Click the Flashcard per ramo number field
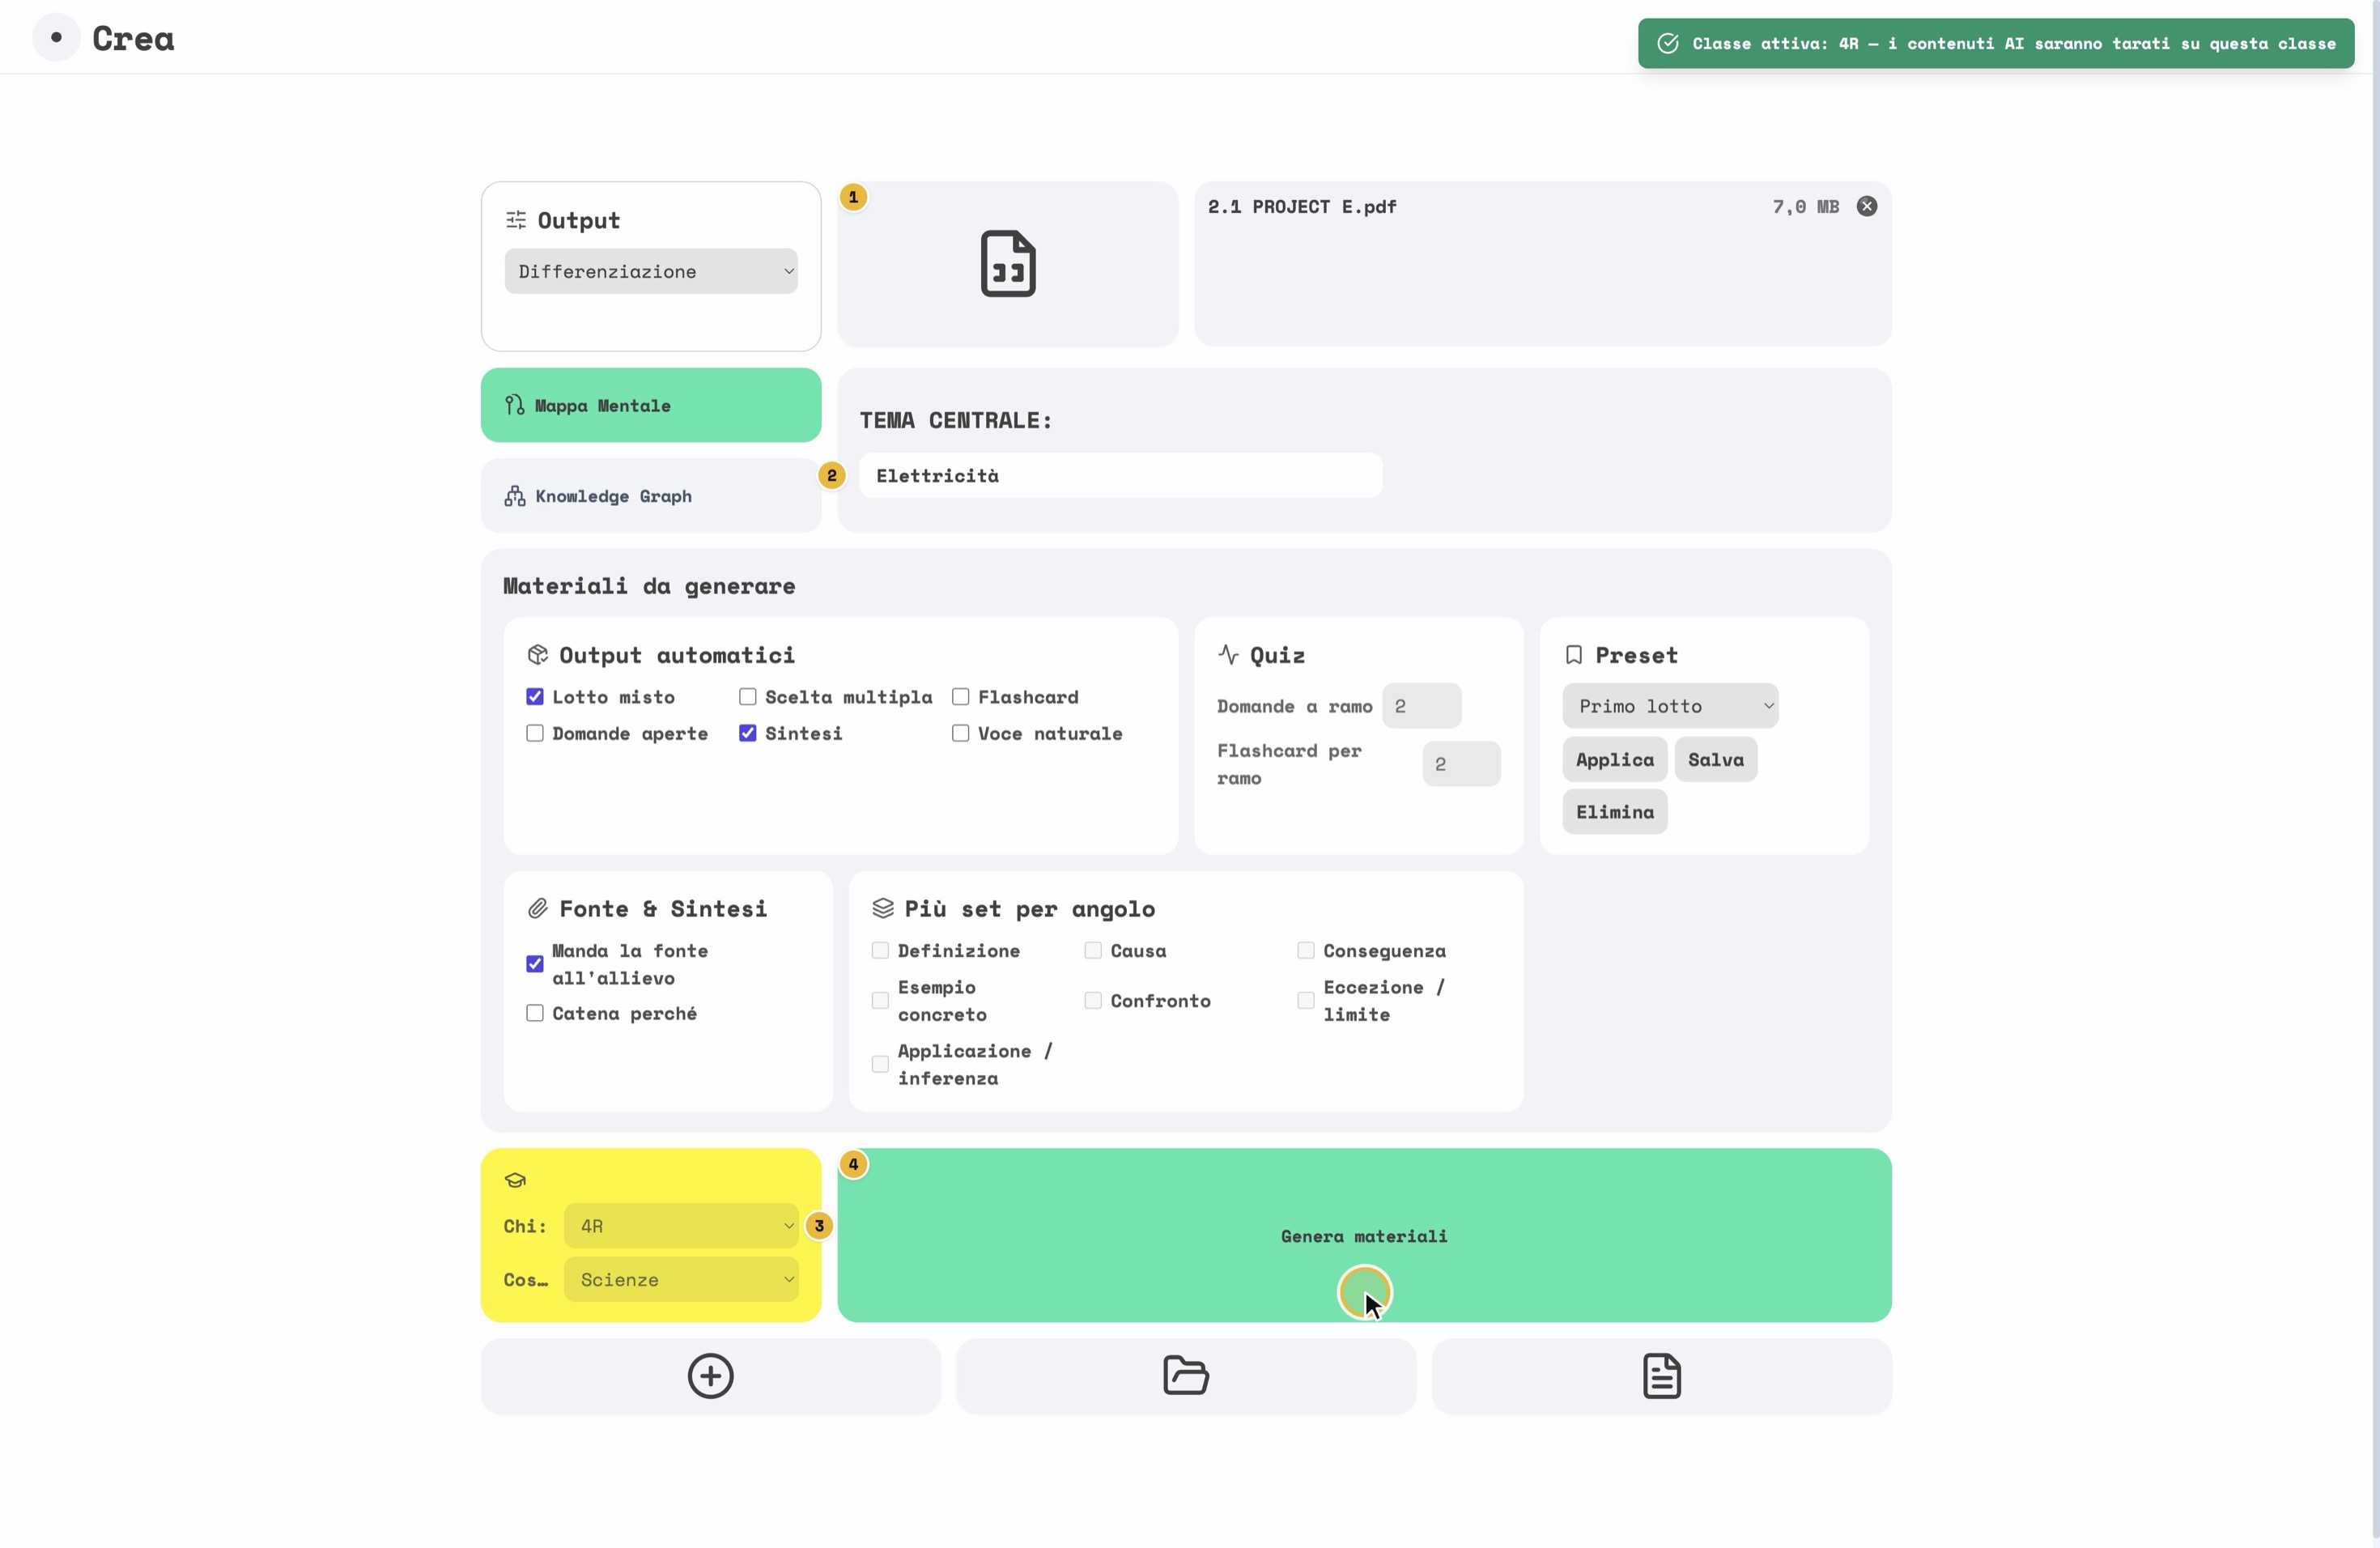The image size is (2380, 1548). click(x=1461, y=764)
